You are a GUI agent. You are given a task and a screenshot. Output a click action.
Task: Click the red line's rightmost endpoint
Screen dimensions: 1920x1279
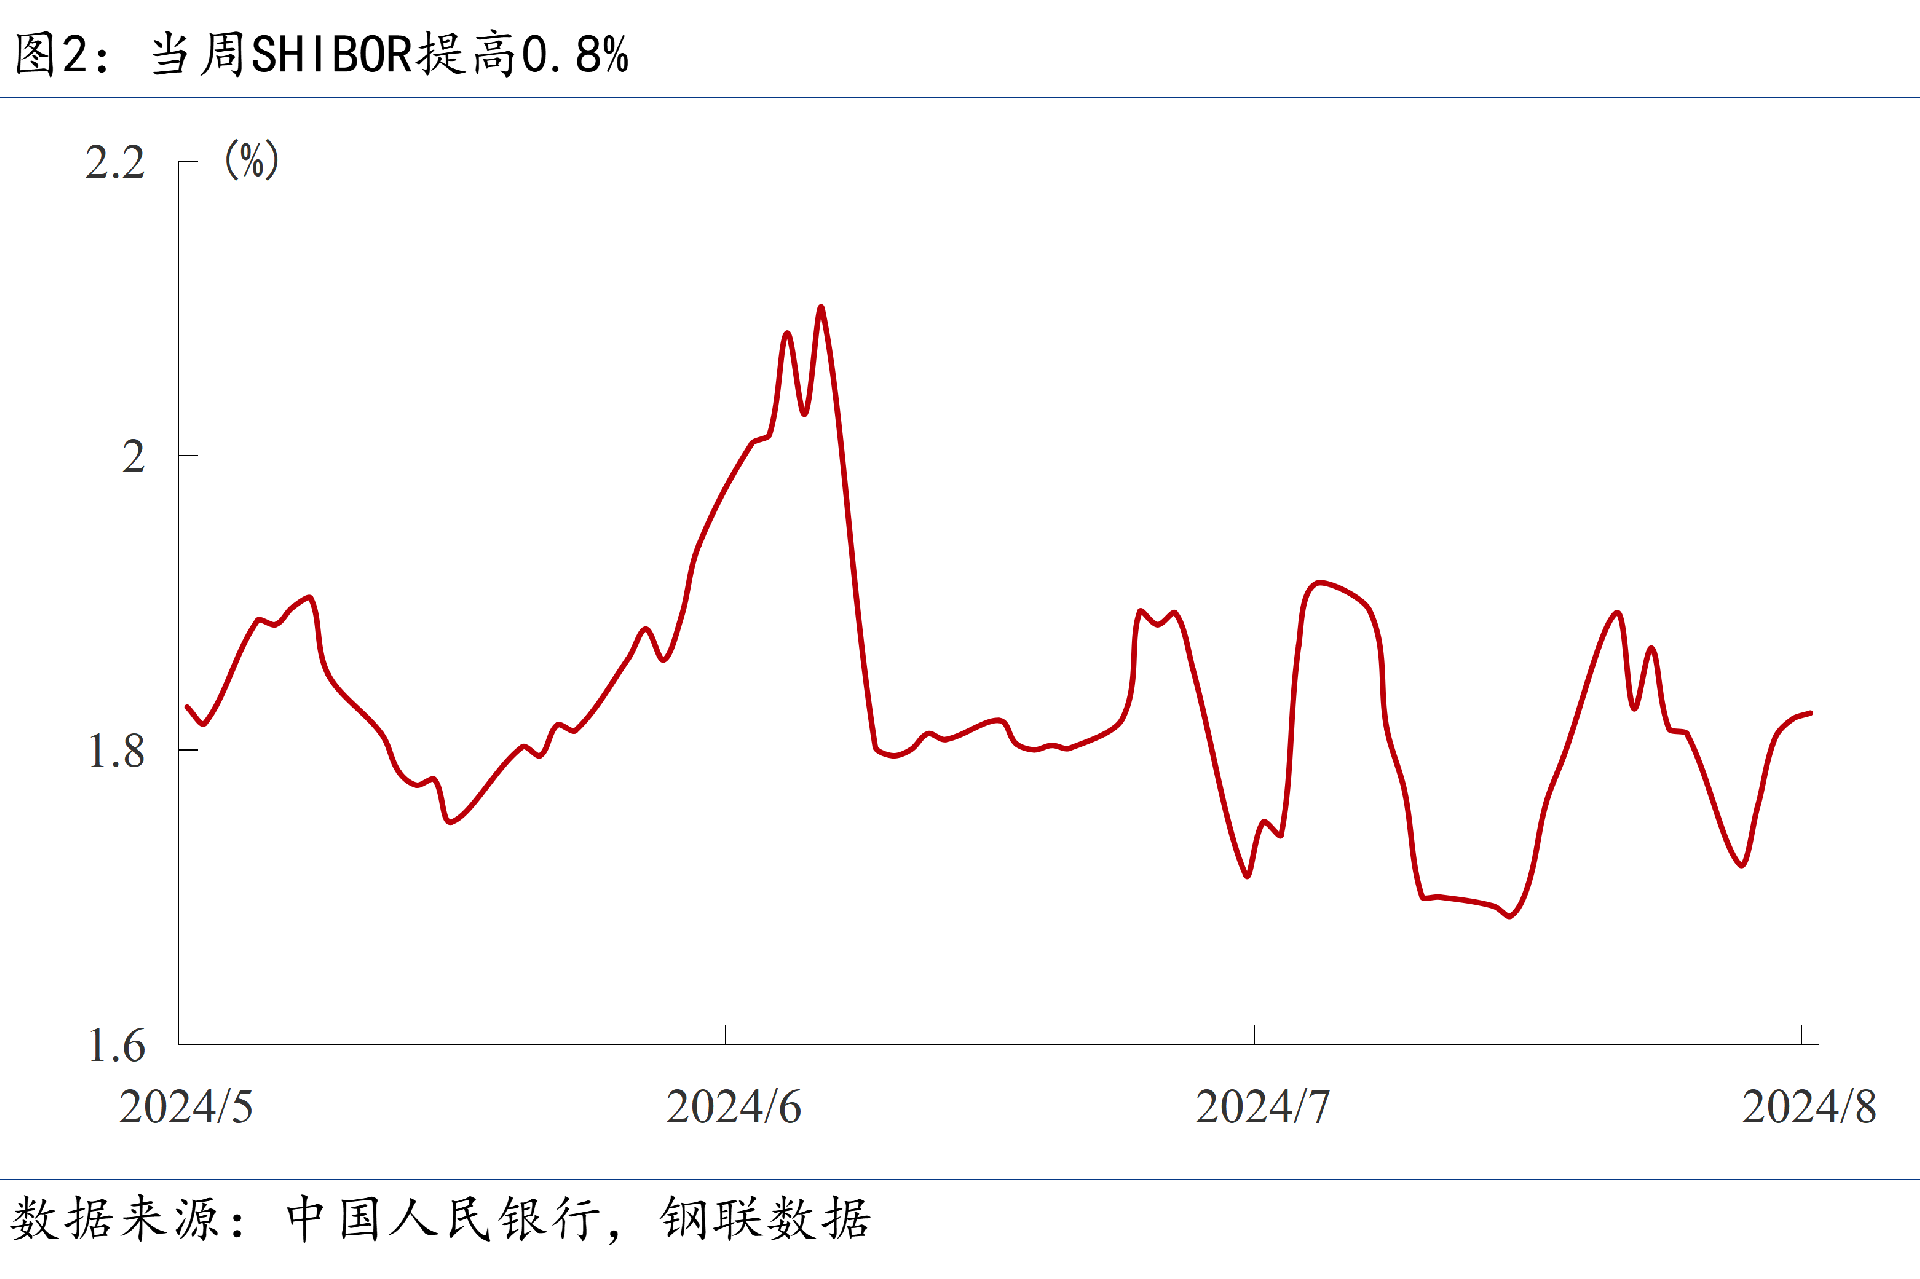coord(1811,713)
